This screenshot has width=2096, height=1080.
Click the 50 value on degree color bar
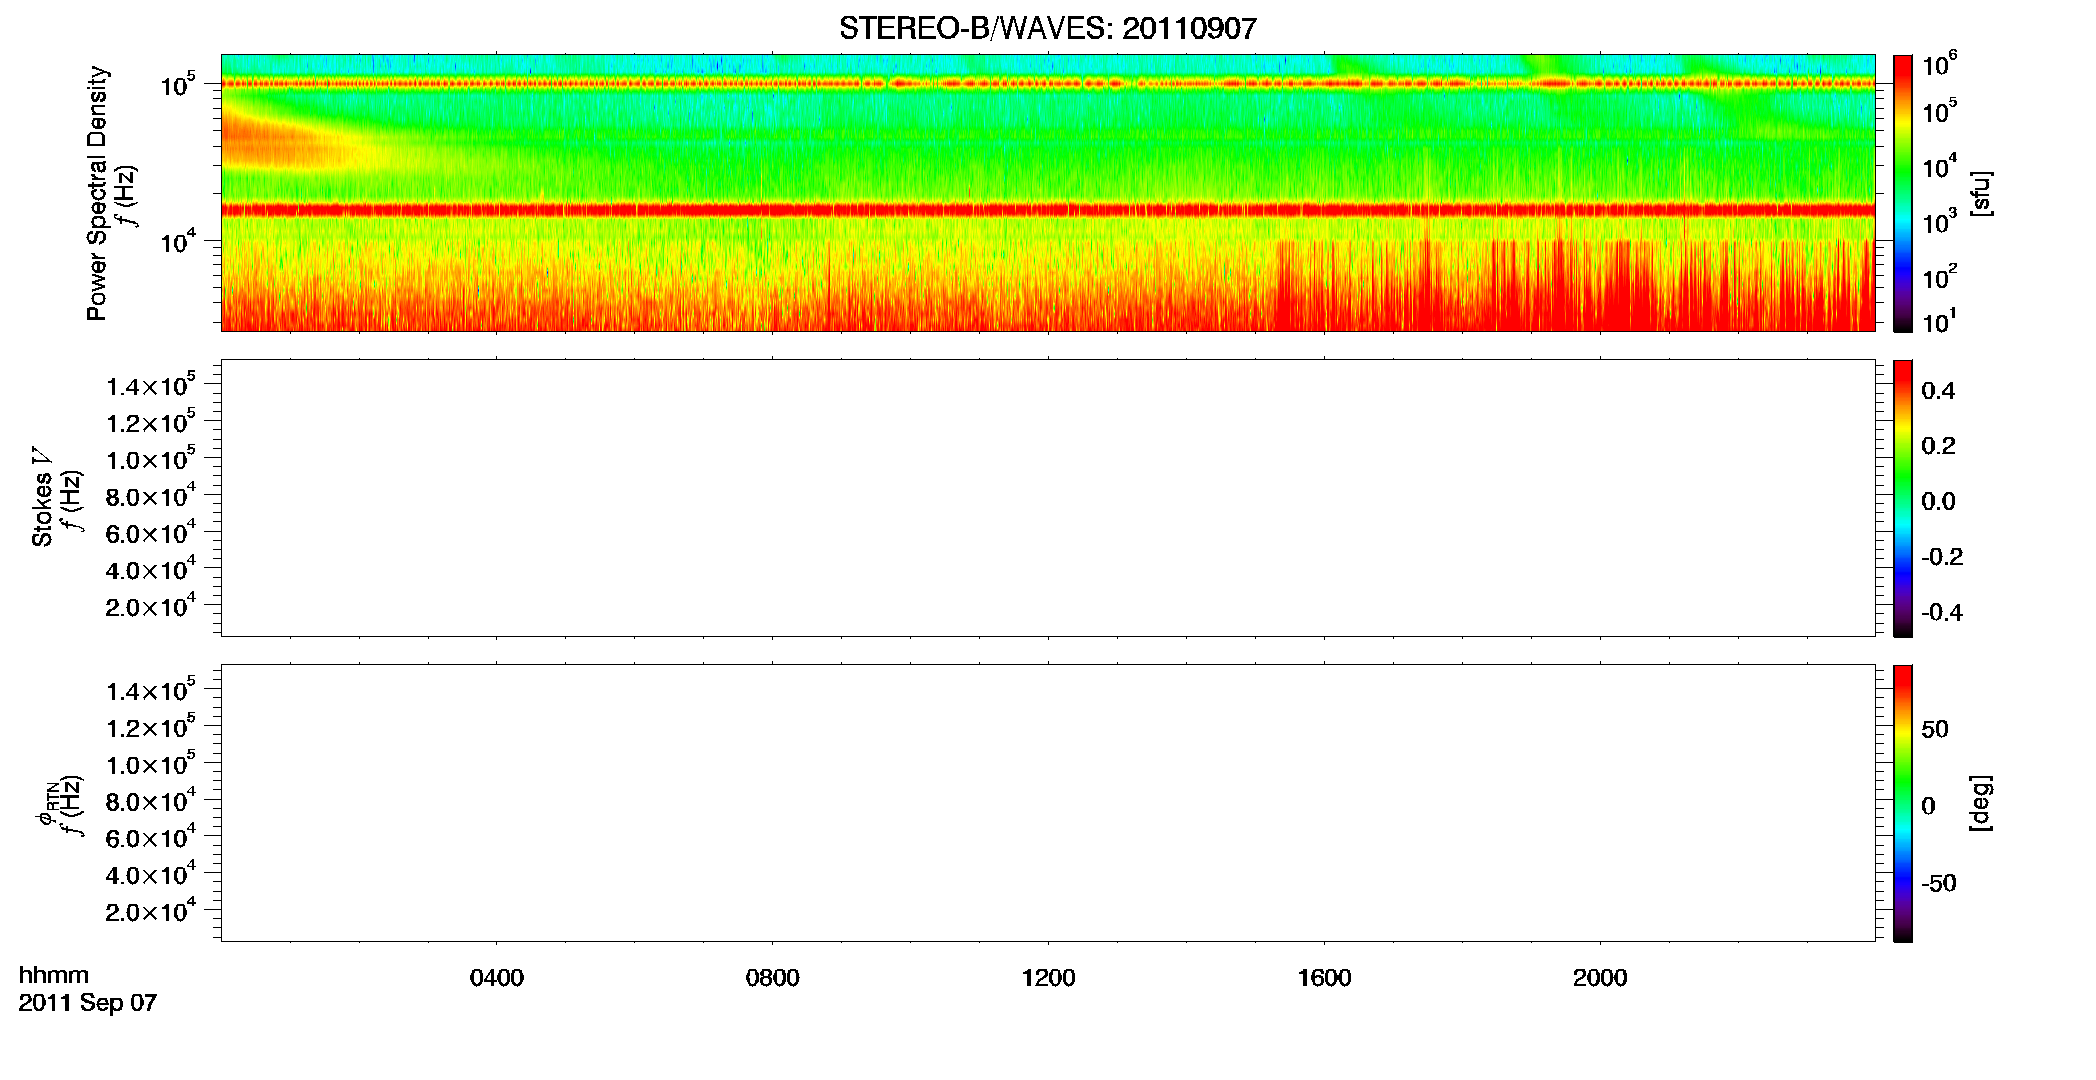[x=1935, y=729]
